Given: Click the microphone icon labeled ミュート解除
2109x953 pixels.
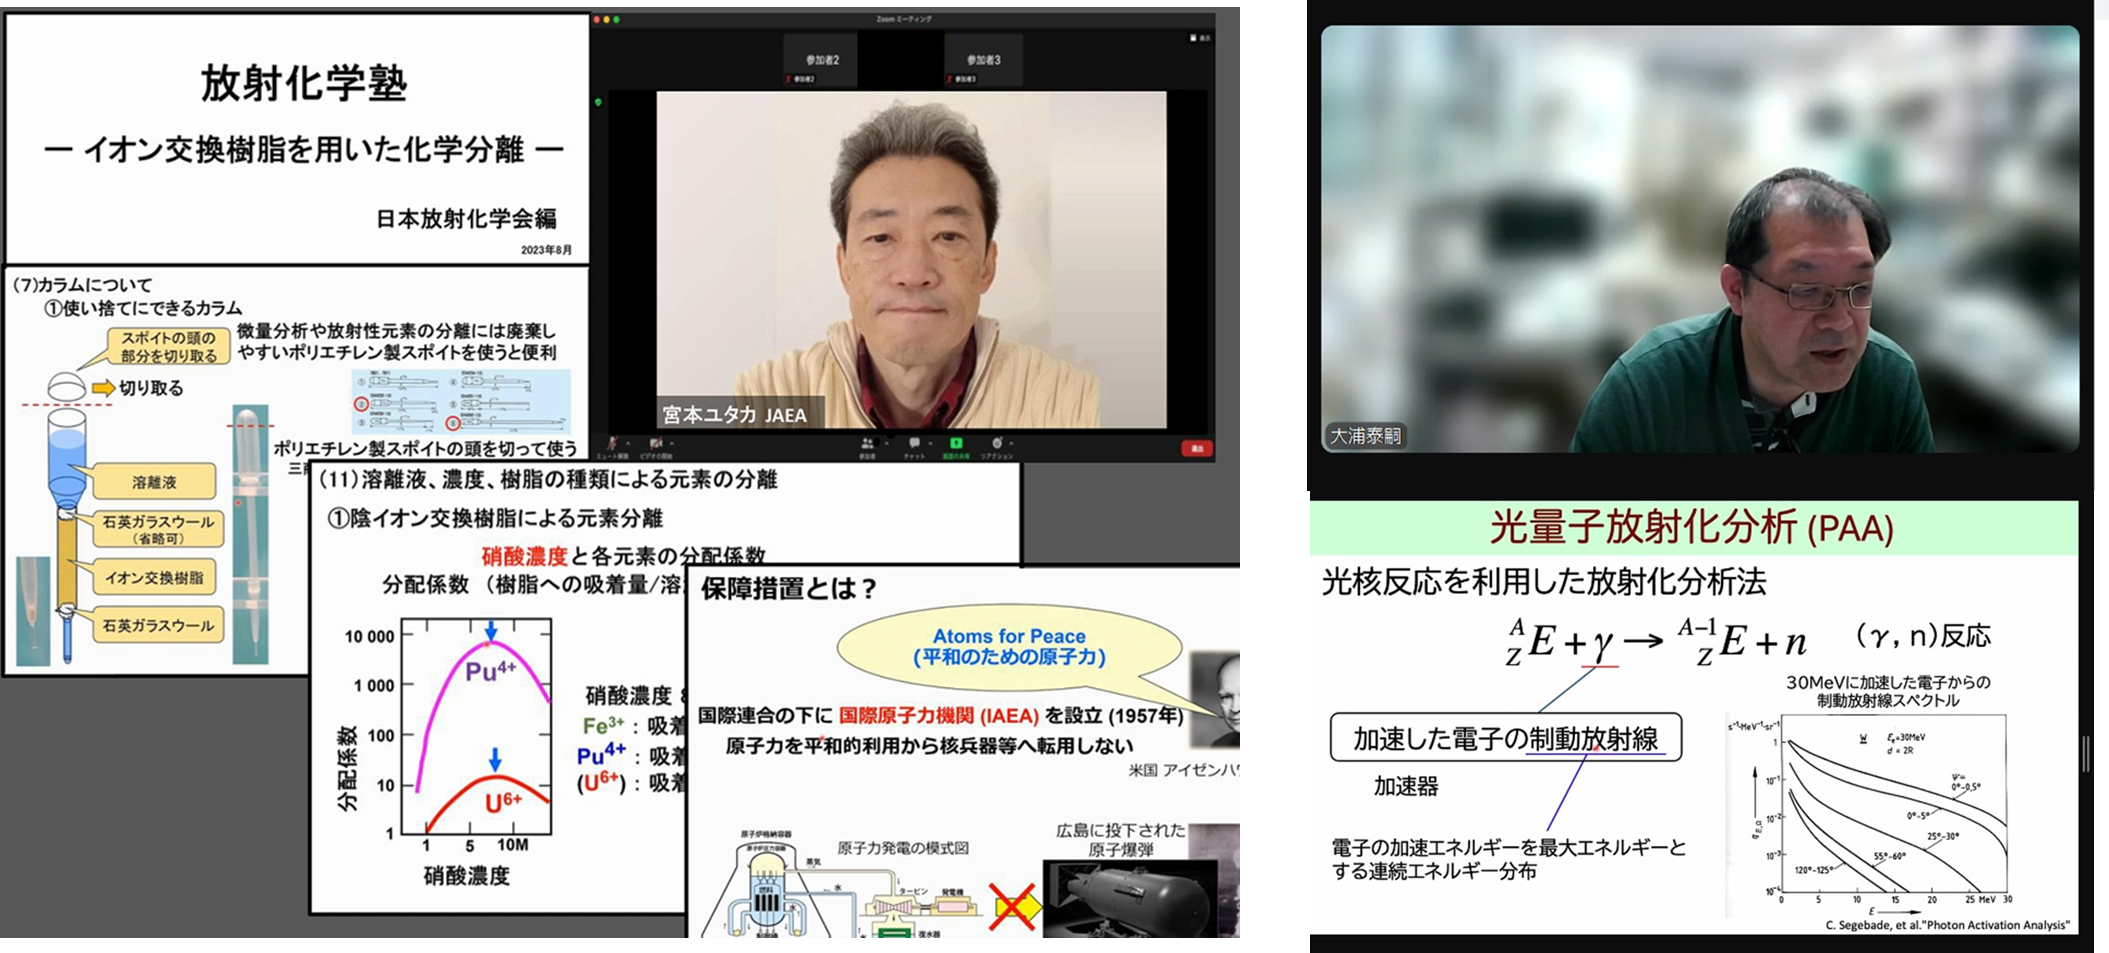Looking at the screenshot, I should click(x=613, y=443).
